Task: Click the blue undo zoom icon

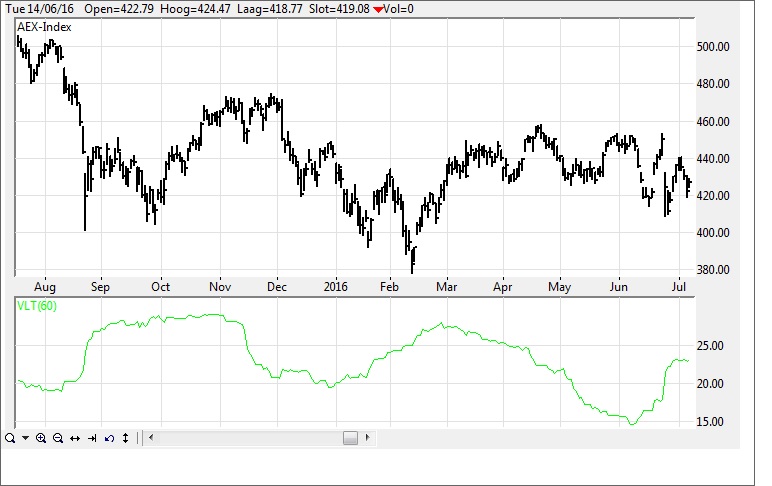Action: point(109,438)
